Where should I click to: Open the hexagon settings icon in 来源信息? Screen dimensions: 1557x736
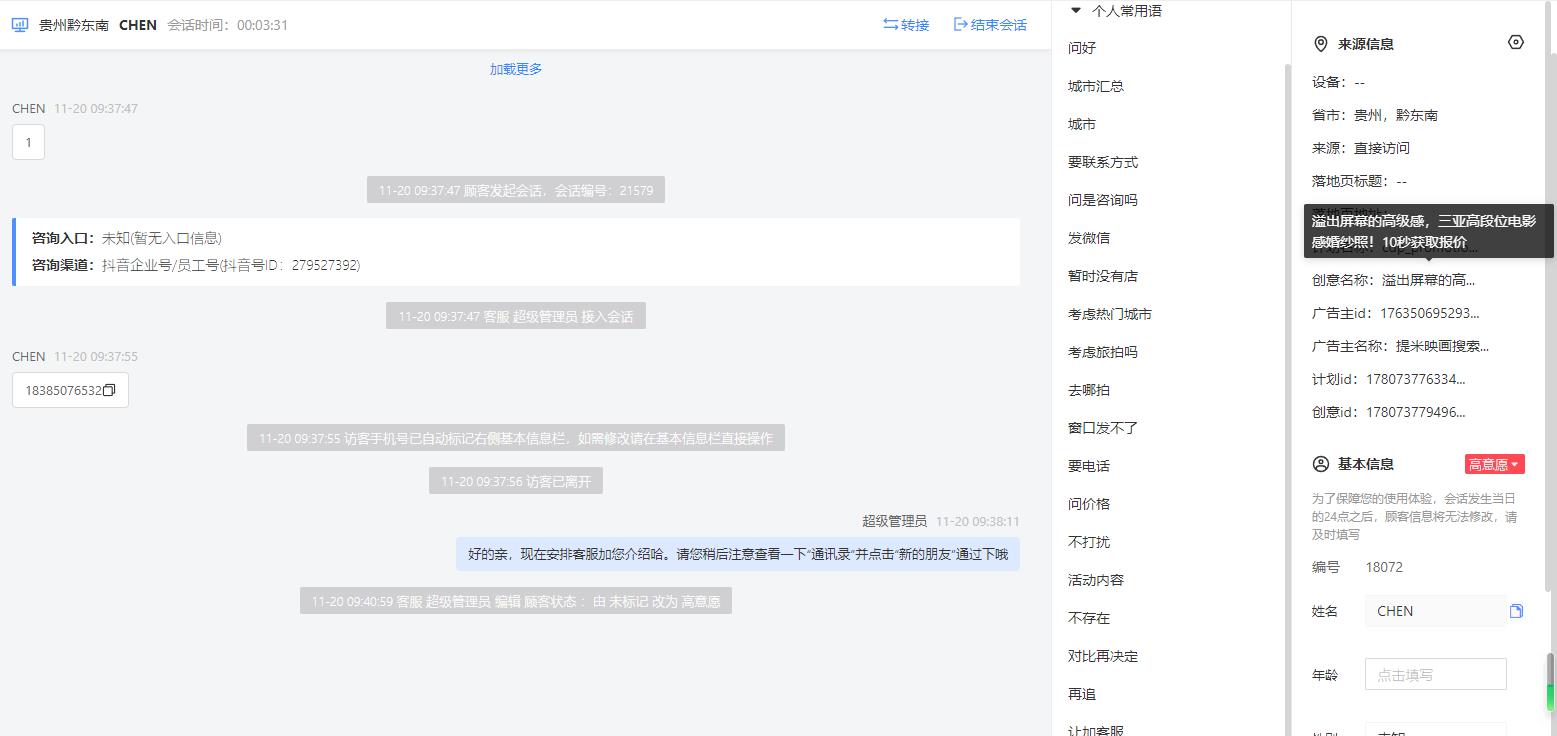coord(1516,42)
